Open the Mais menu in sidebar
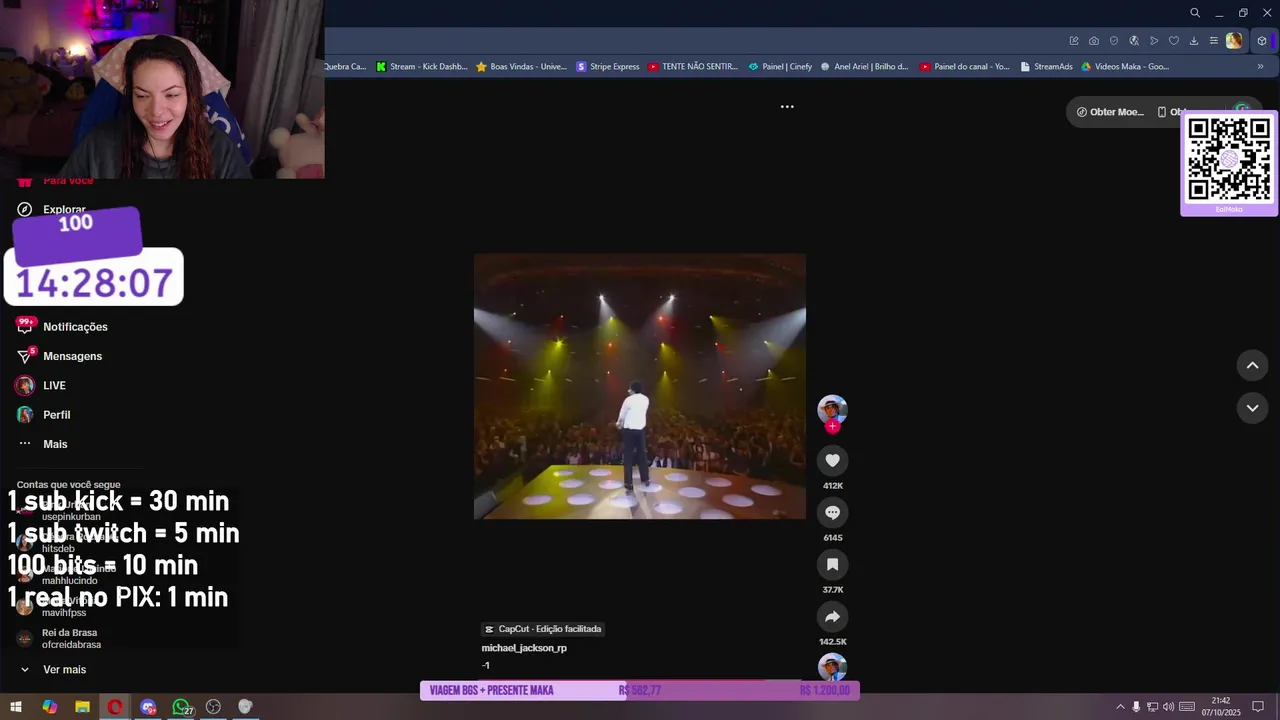The image size is (1280, 720). pyautogui.click(x=43, y=444)
